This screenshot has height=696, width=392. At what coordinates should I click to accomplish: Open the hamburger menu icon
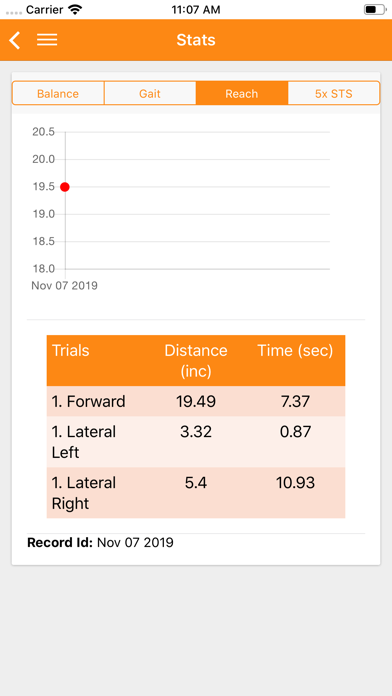pyautogui.click(x=47, y=40)
